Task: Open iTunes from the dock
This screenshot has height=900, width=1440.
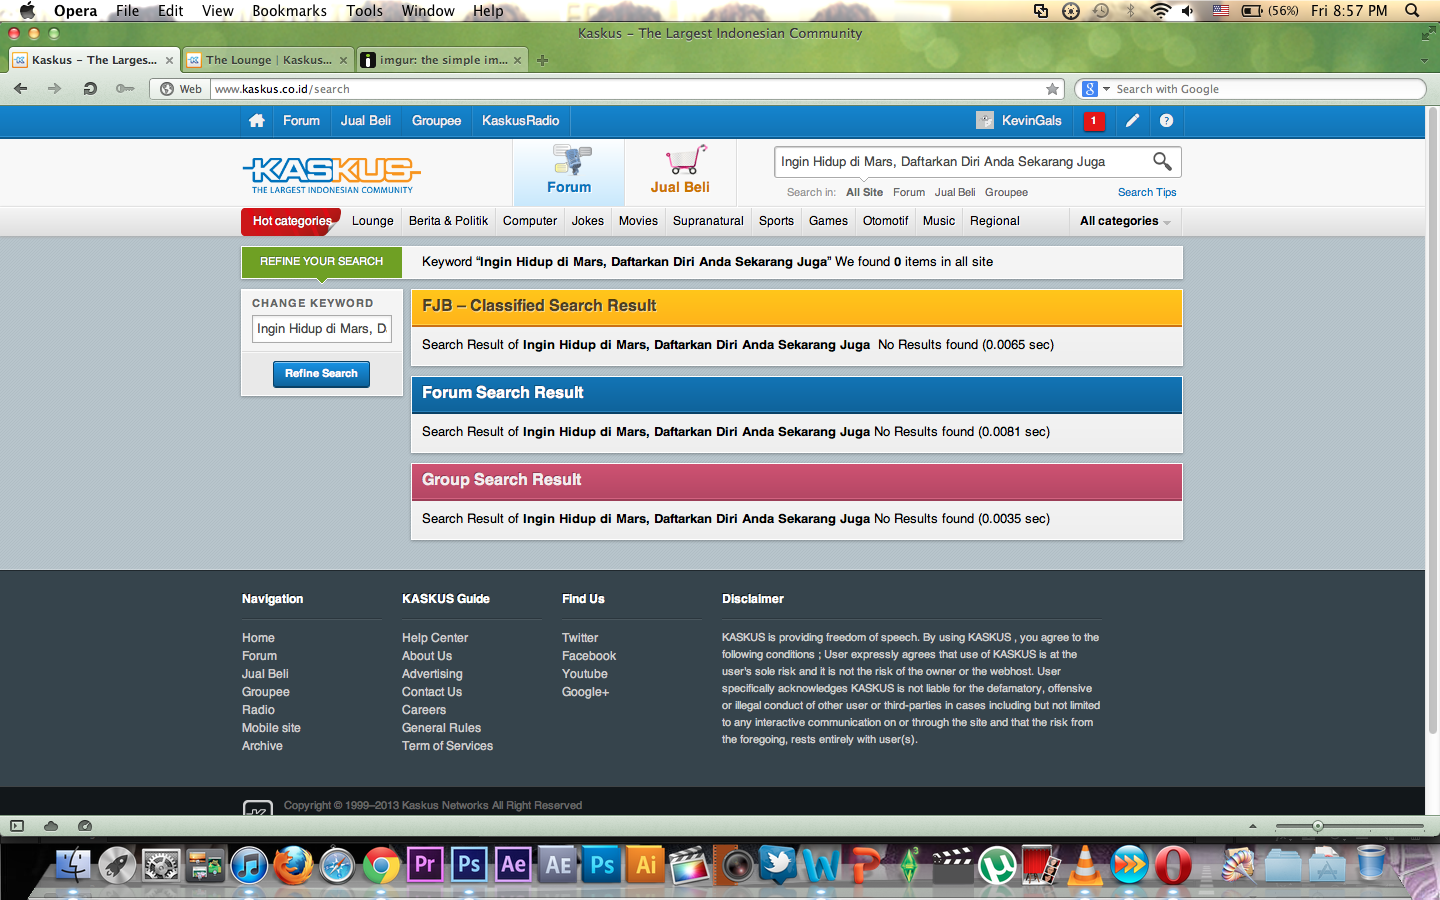Action: point(249,865)
